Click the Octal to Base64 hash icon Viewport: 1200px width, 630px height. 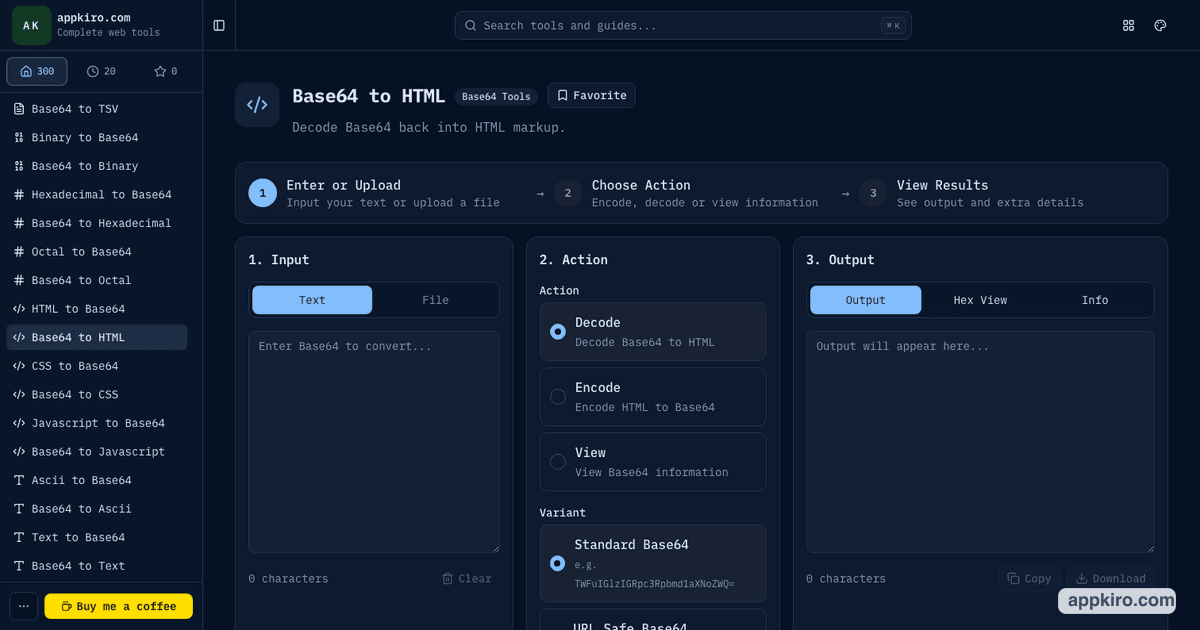click(x=19, y=251)
